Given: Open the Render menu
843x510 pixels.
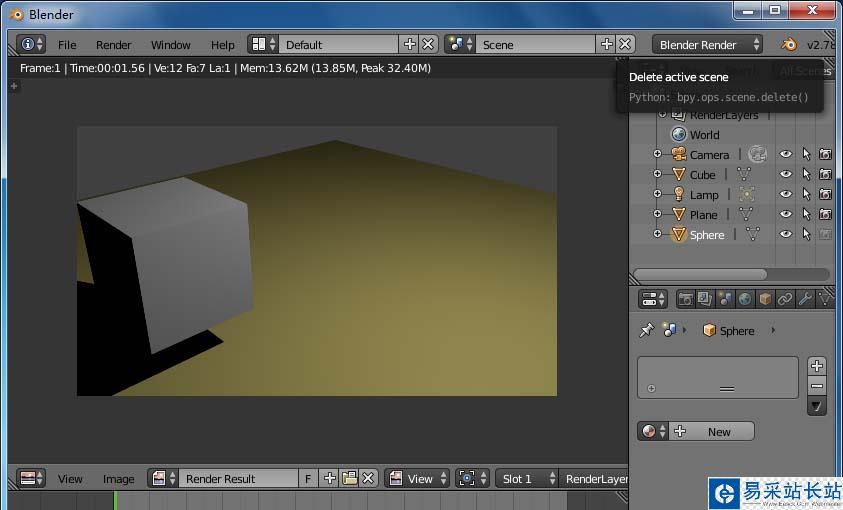Looking at the screenshot, I should pos(113,45).
